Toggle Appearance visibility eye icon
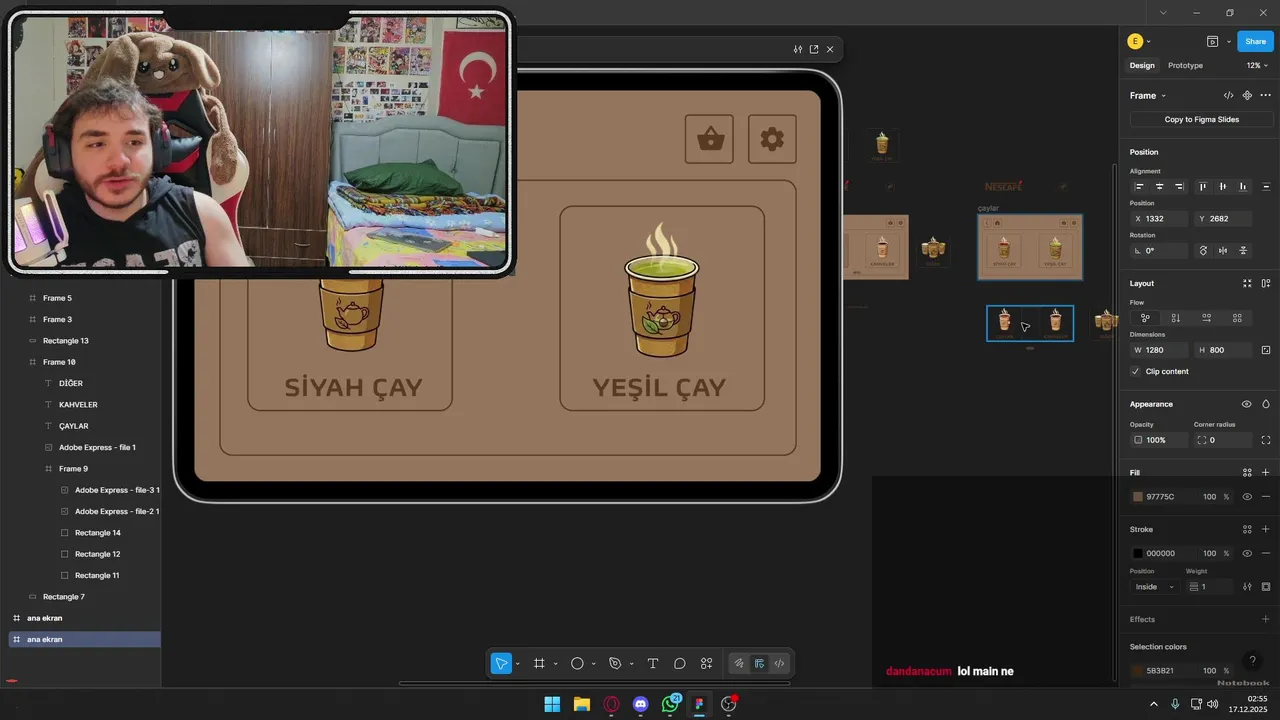This screenshot has height=720, width=1280. point(1247,404)
